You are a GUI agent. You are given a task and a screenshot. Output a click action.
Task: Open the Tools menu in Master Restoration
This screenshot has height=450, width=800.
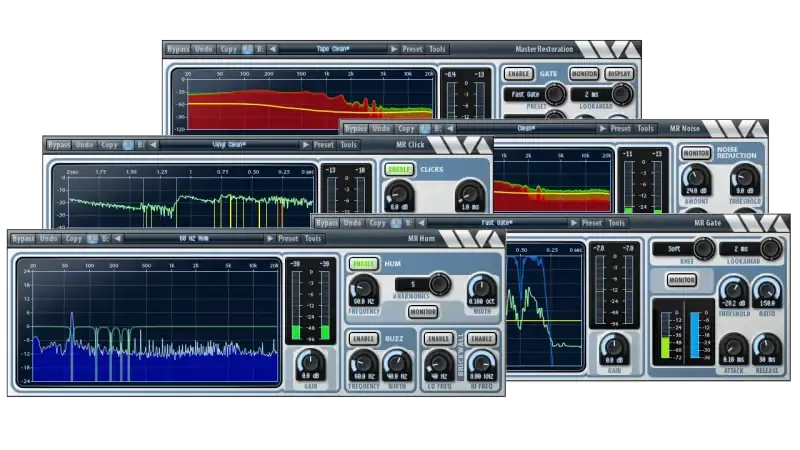coord(437,49)
